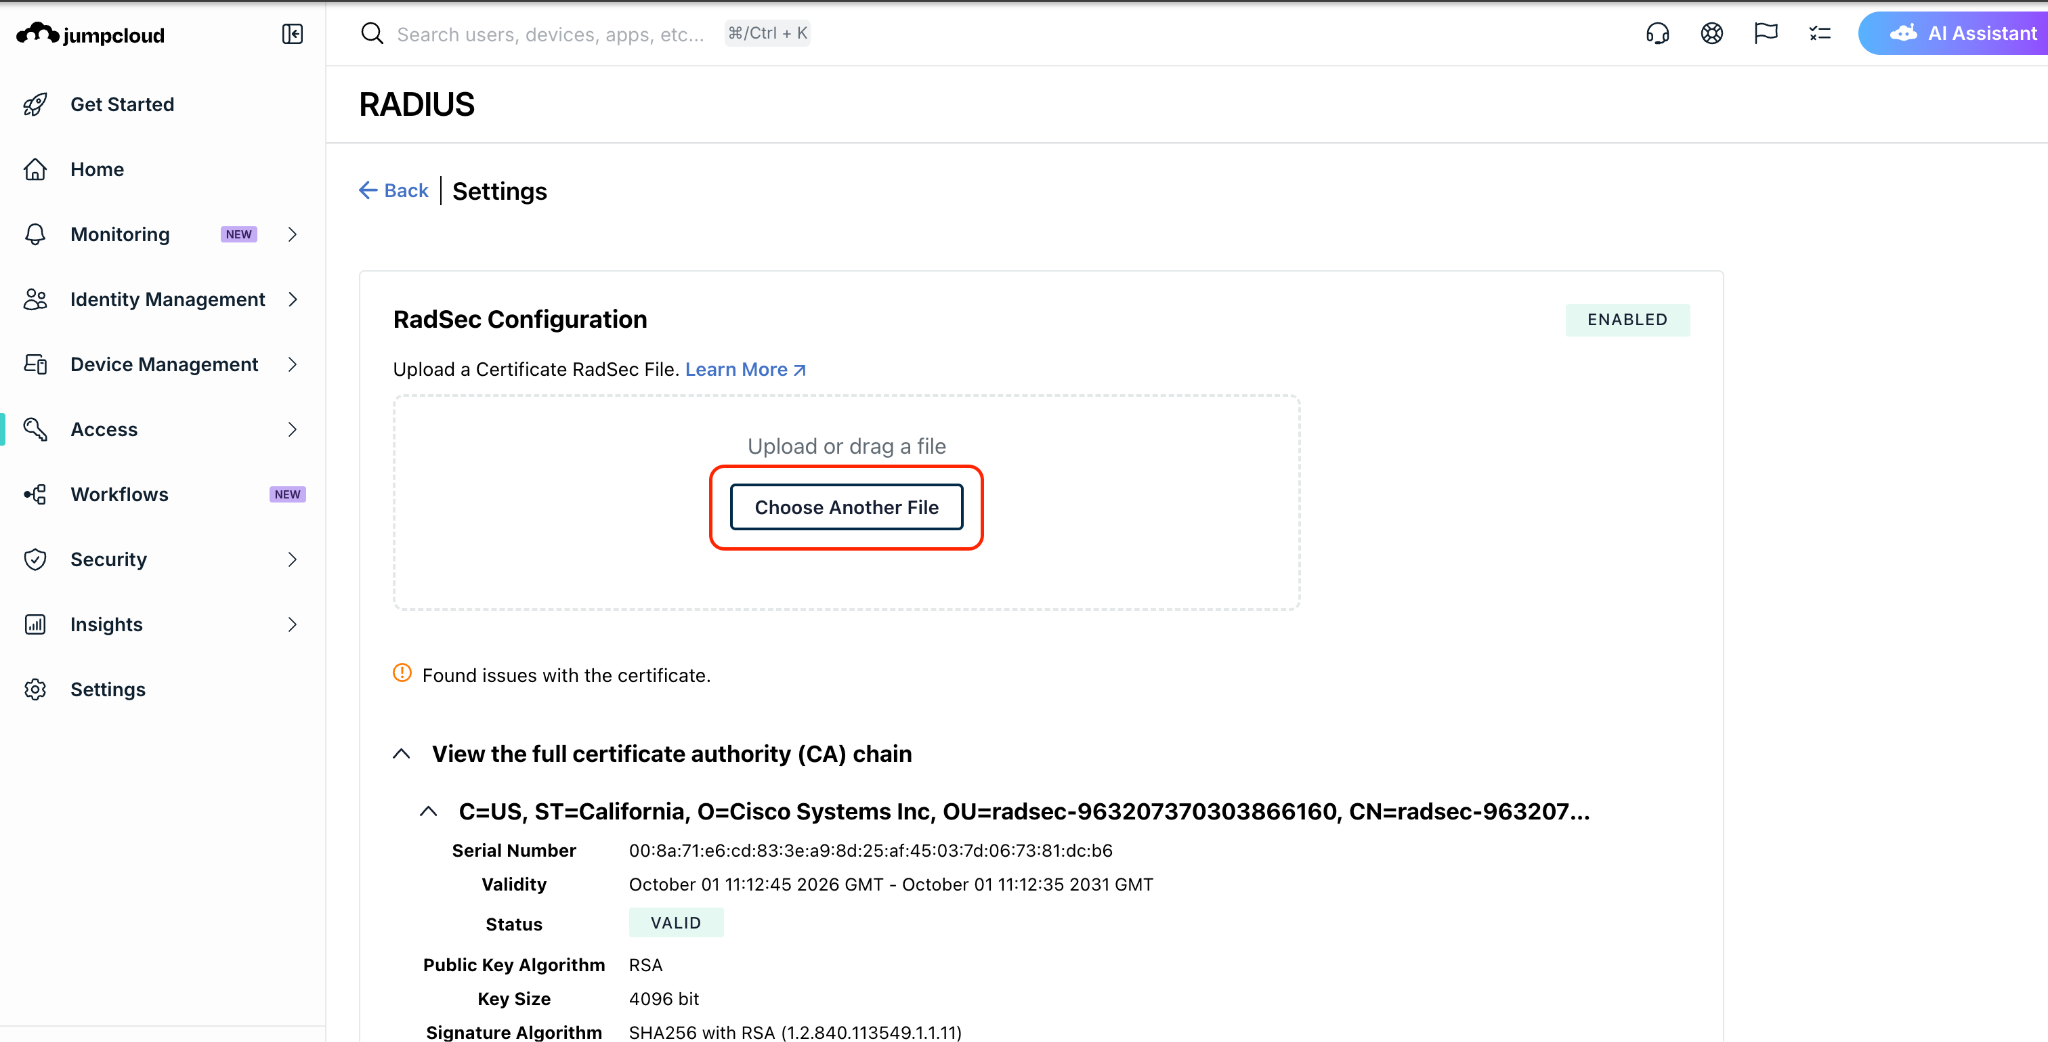This screenshot has width=2048, height=1042.
Task: Click the orange certificate warning icon
Action: point(402,673)
